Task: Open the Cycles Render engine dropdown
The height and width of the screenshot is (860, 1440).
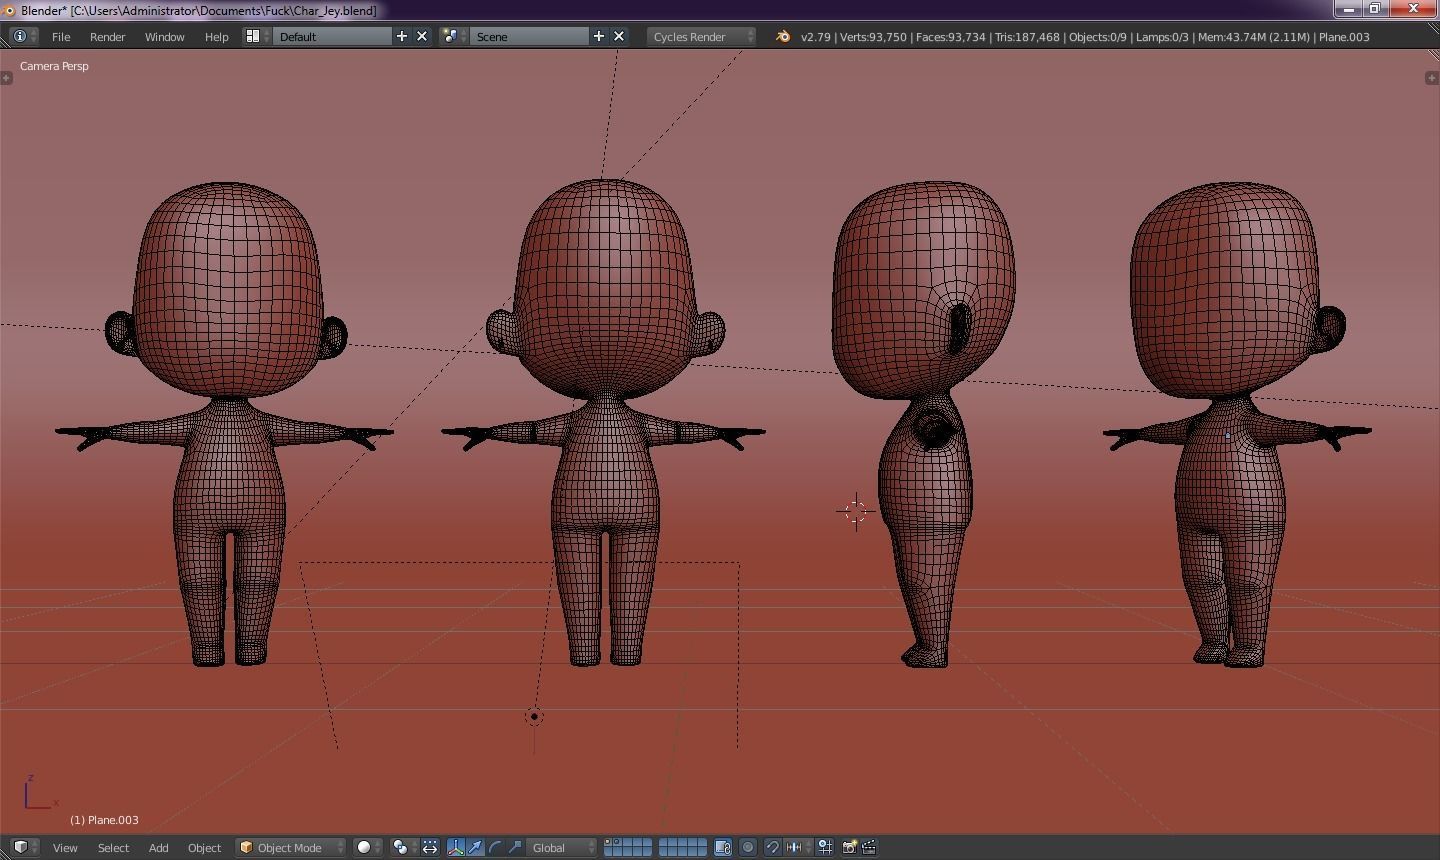Action: 702,36
